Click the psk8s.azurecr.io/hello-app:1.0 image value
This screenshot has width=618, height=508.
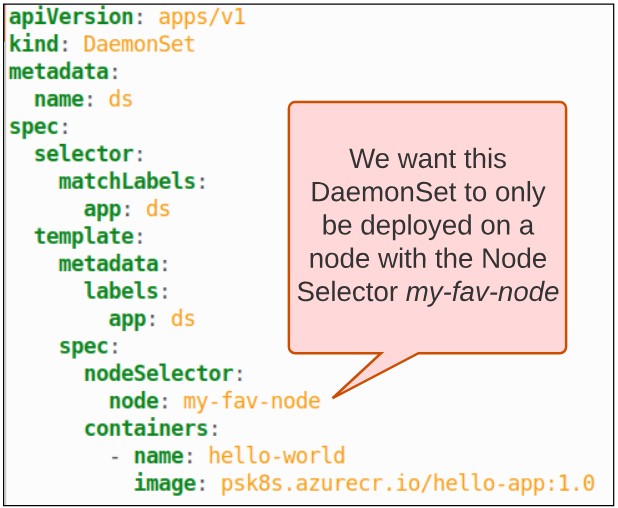tap(408, 484)
